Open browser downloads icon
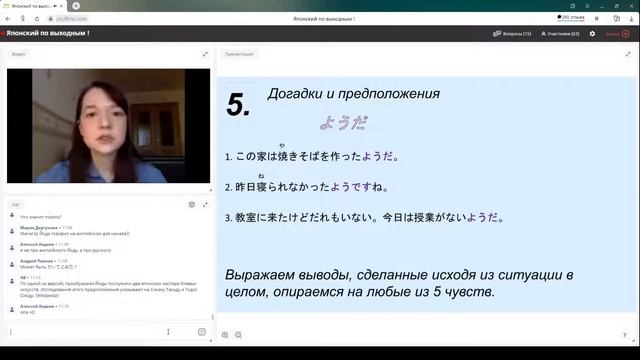 pyautogui.click(x=631, y=19)
